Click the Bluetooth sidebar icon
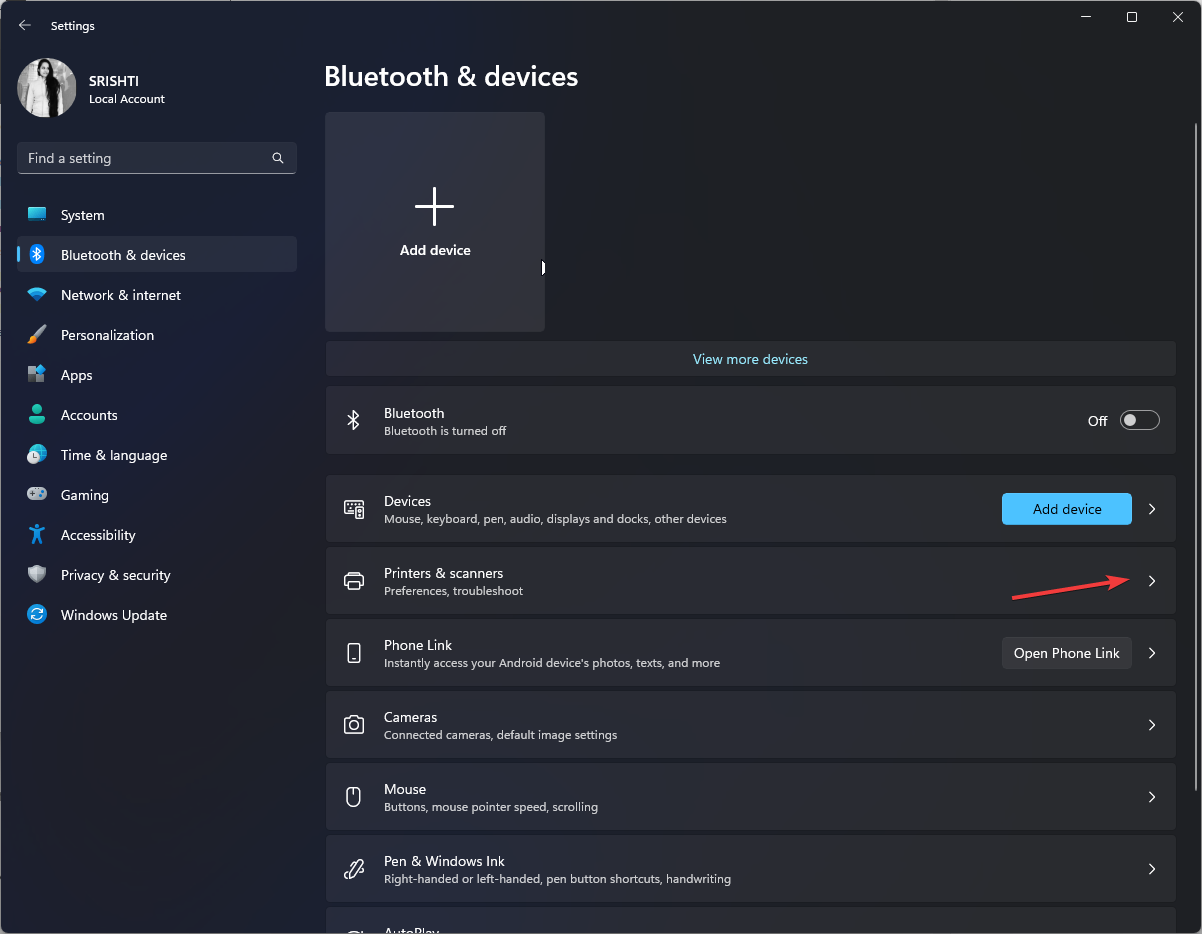1202x934 pixels. tap(37, 255)
